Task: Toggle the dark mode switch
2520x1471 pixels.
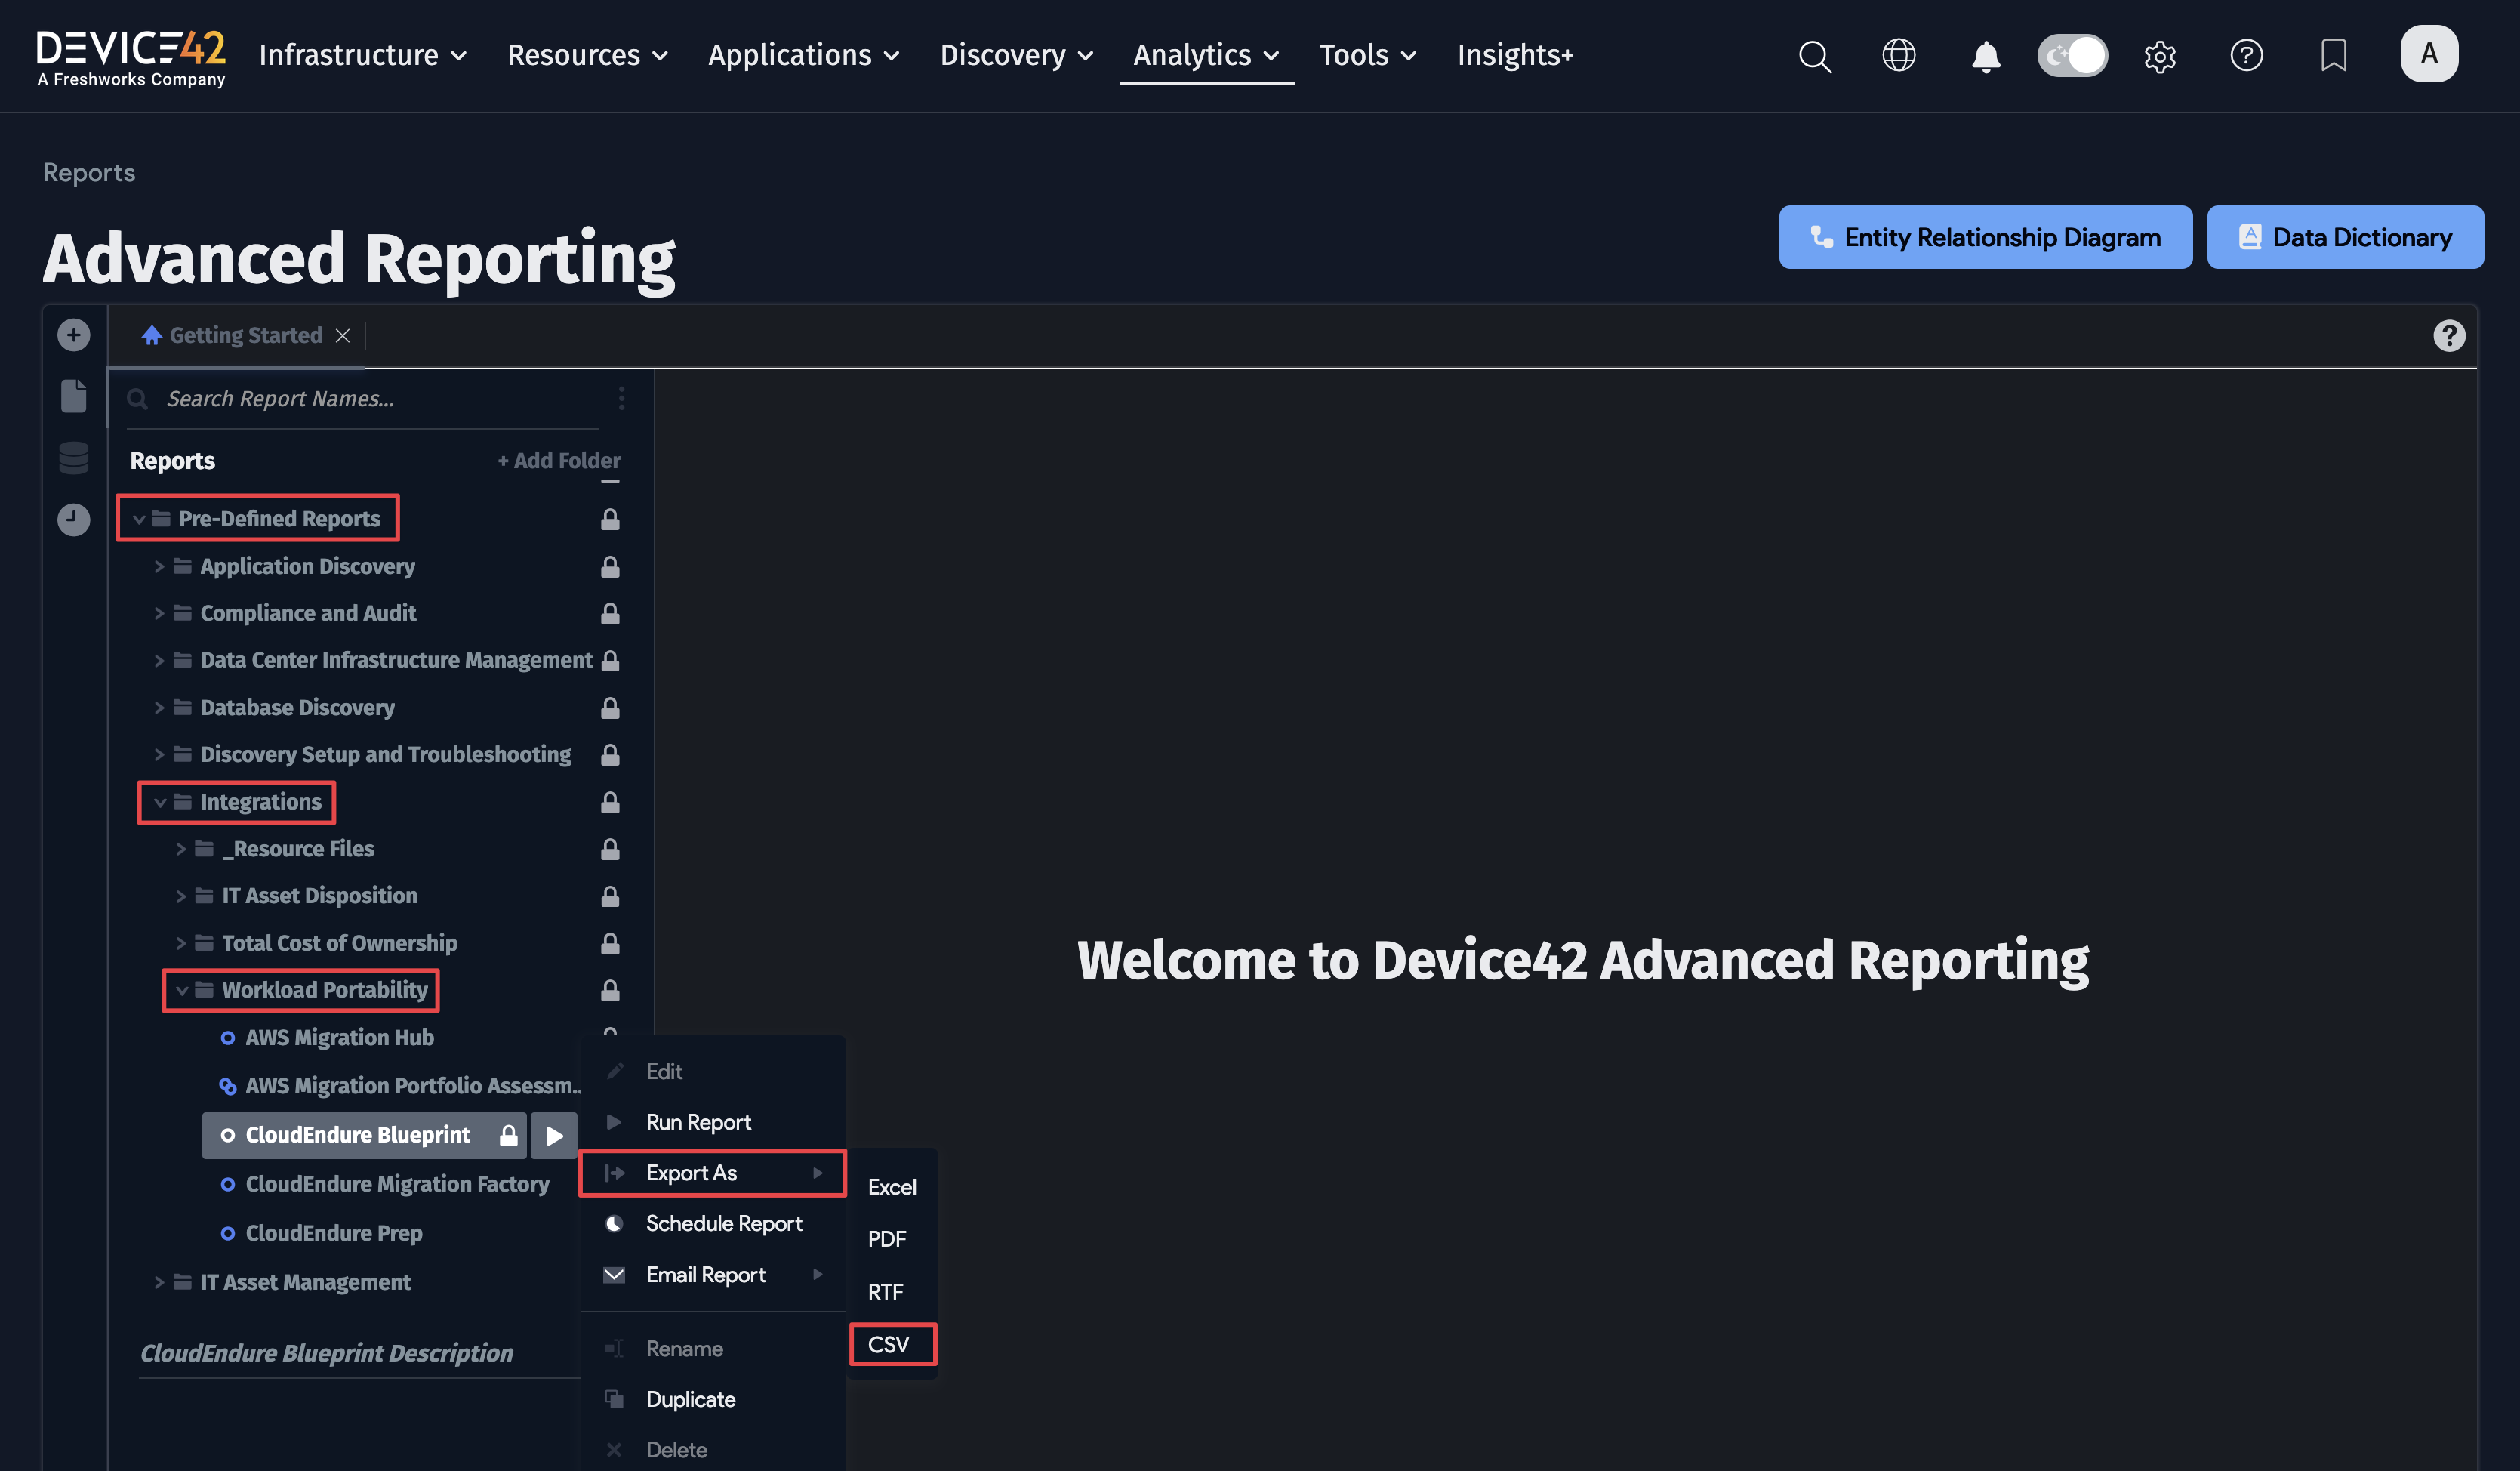Action: point(2072,55)
